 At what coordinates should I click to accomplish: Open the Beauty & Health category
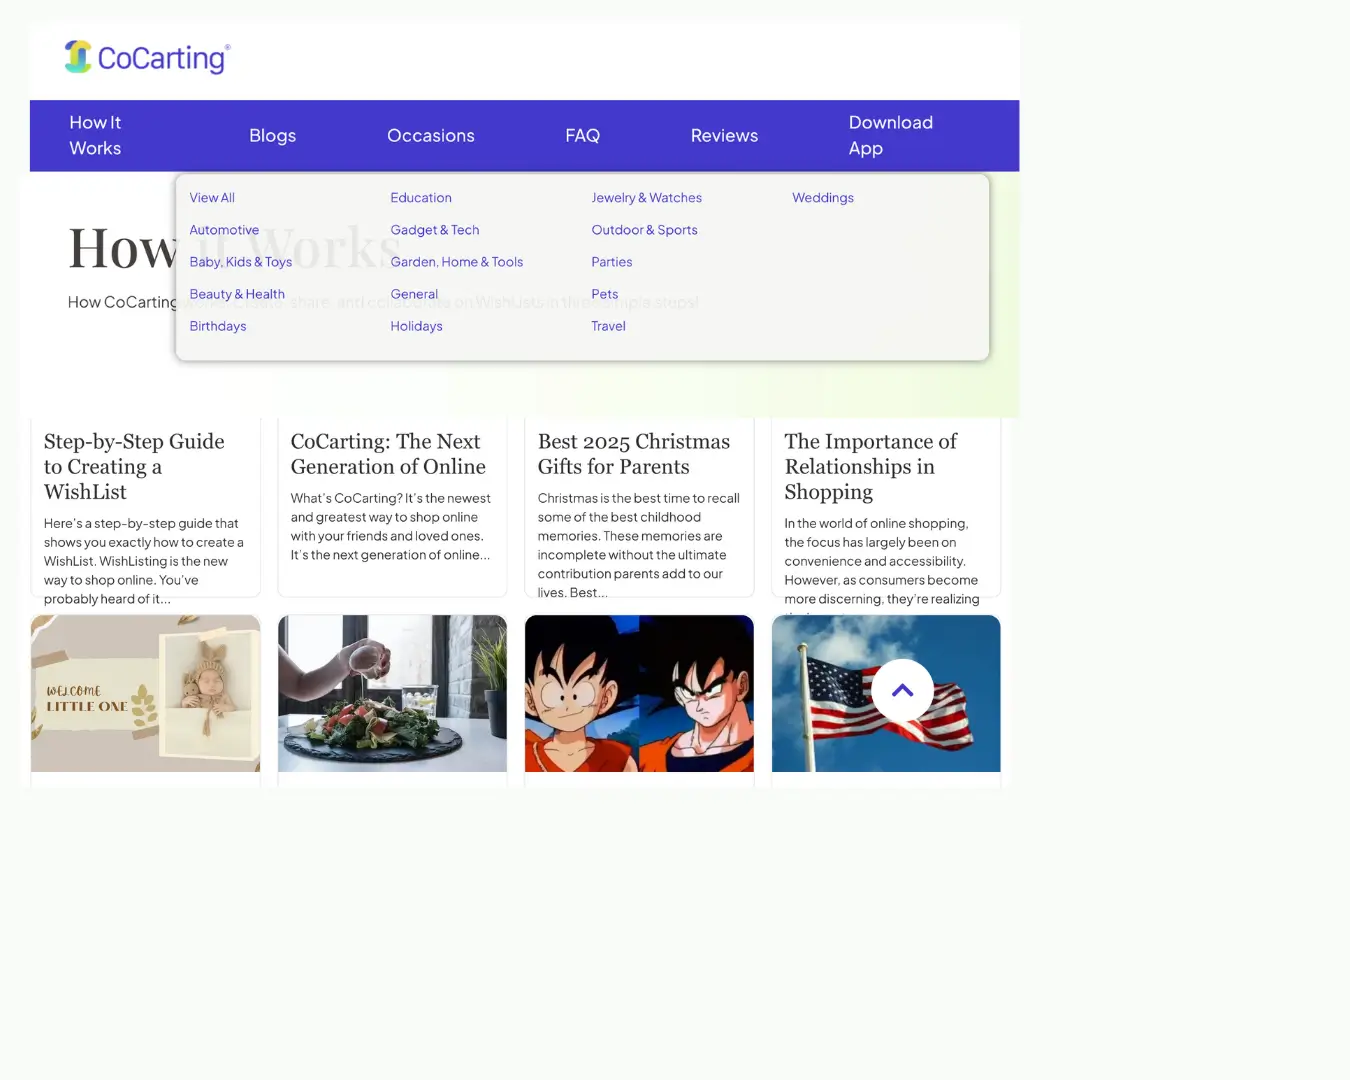(x=237, y=293)
